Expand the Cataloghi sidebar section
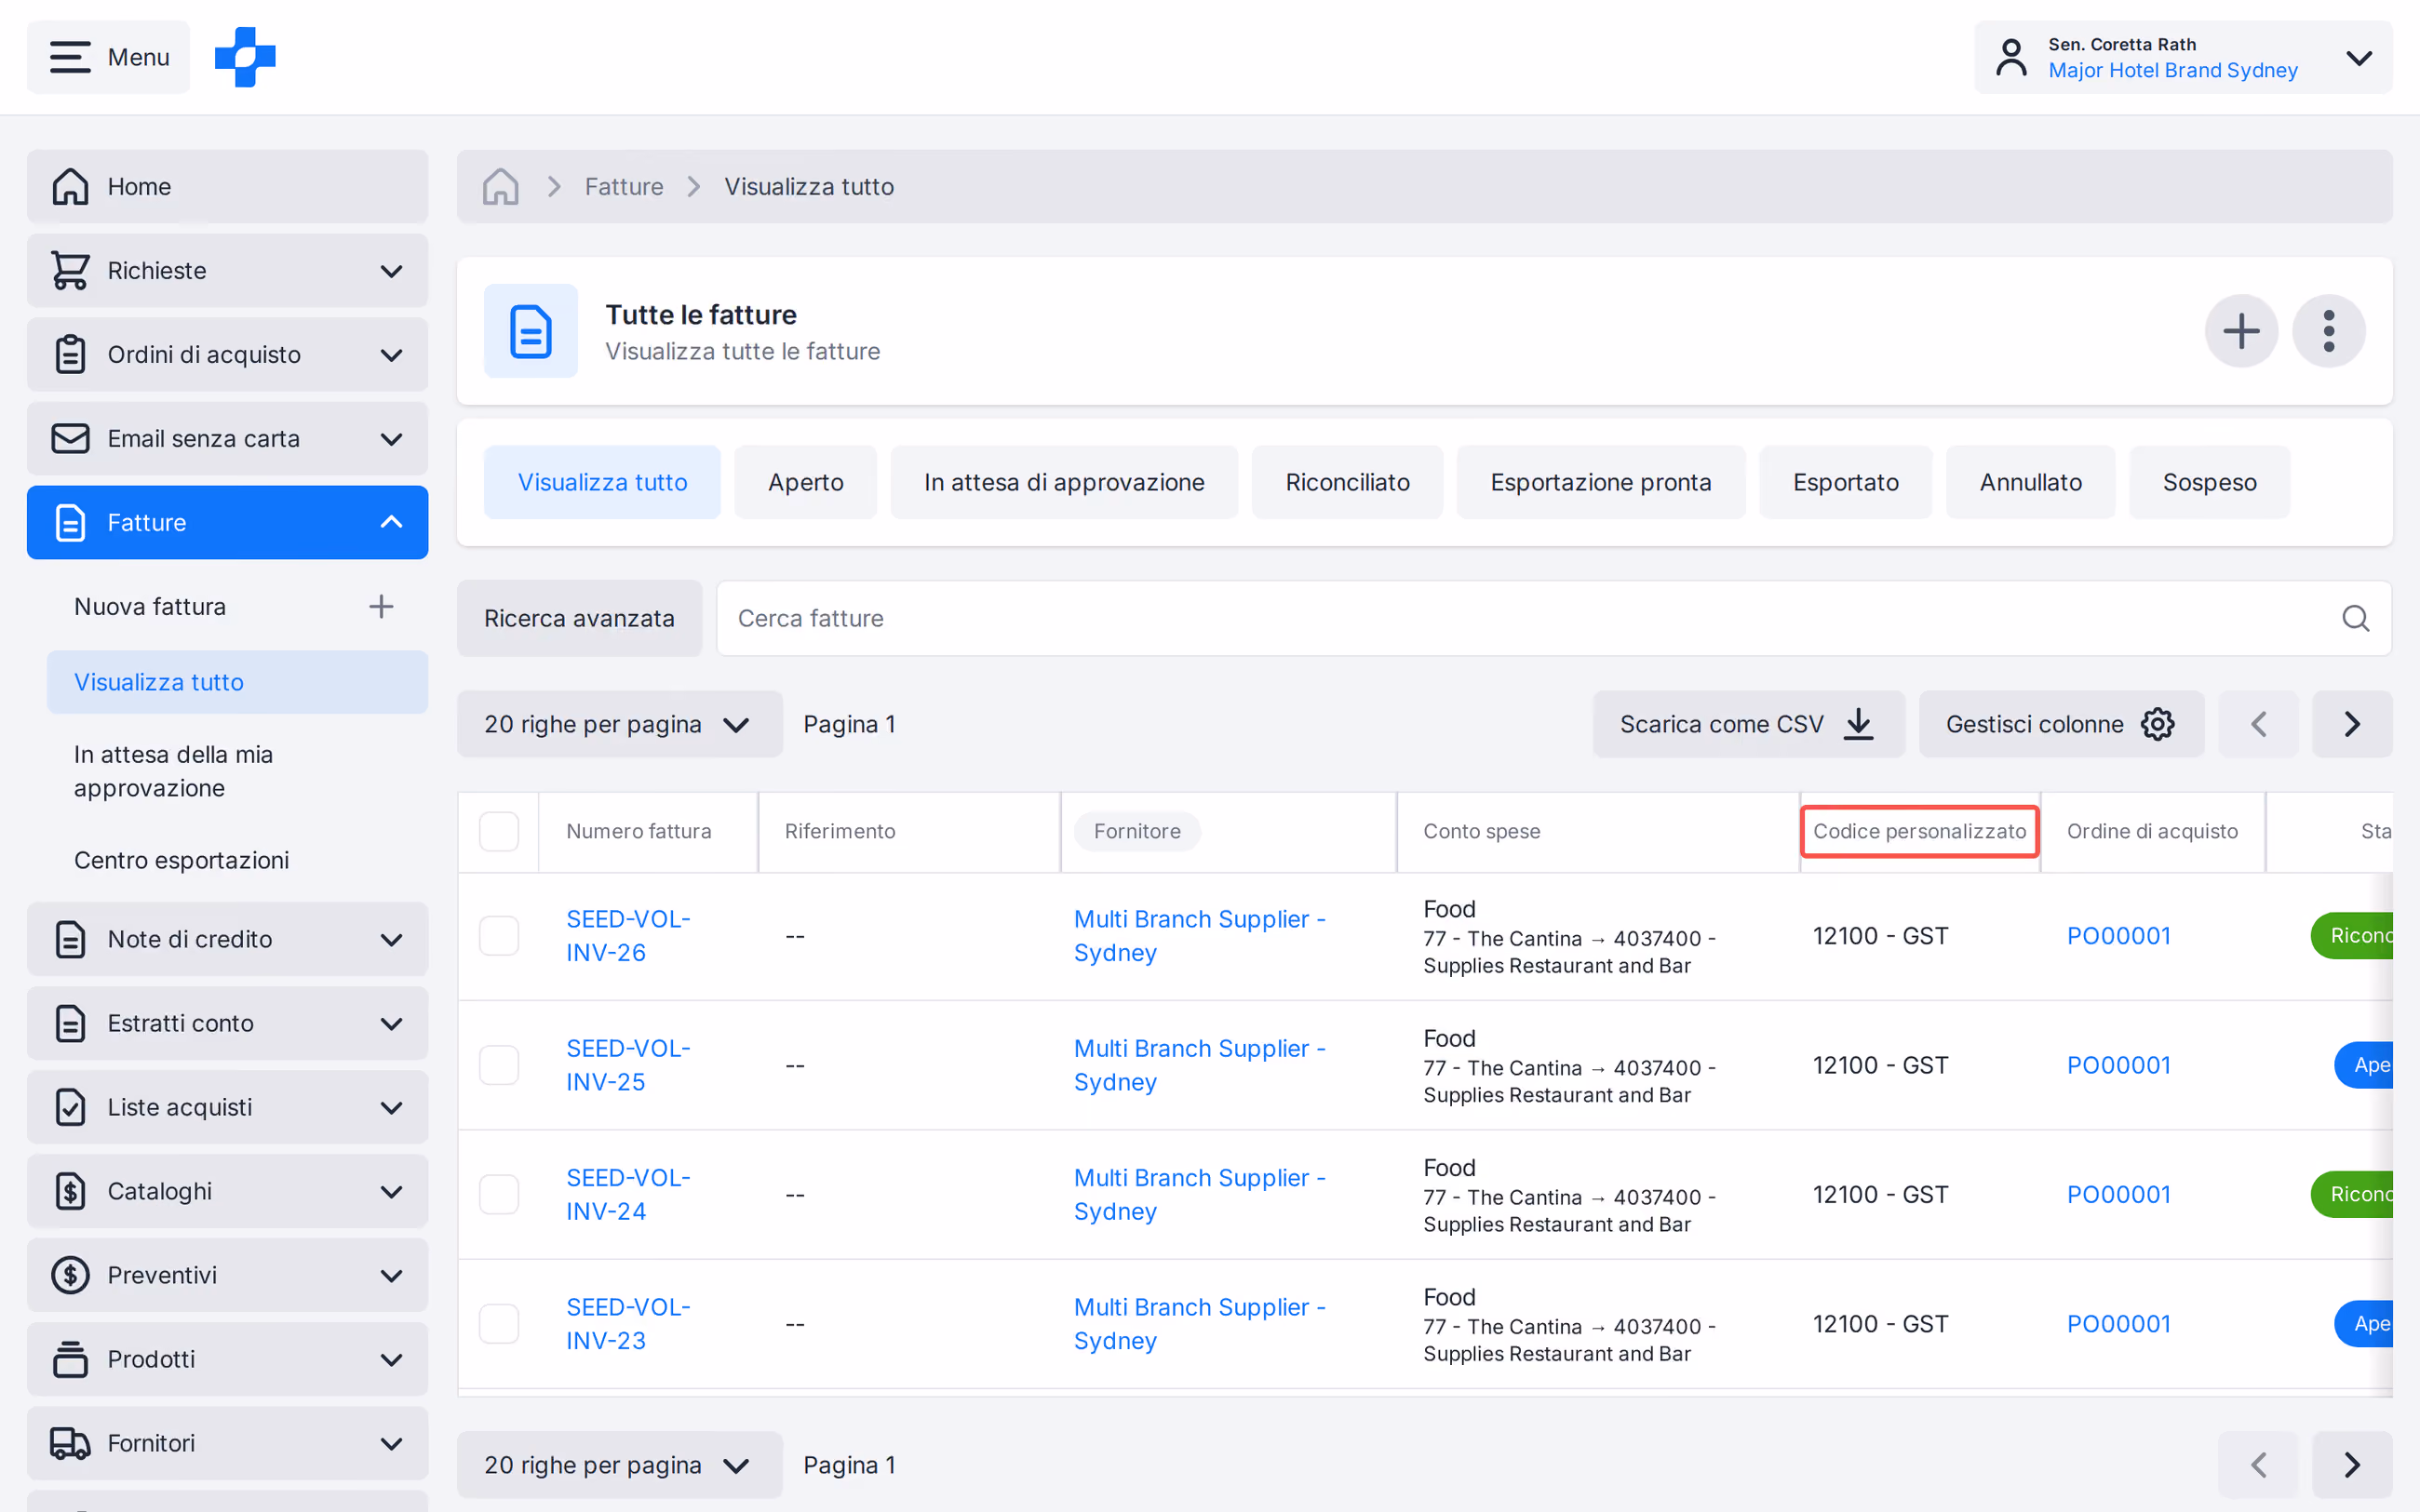The image size is (2420, 1512). [227, 1192]
